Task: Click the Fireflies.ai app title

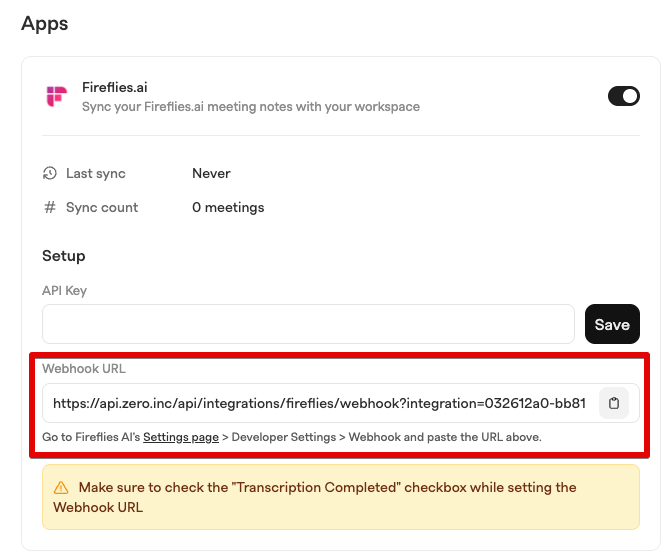Action: 114,87
